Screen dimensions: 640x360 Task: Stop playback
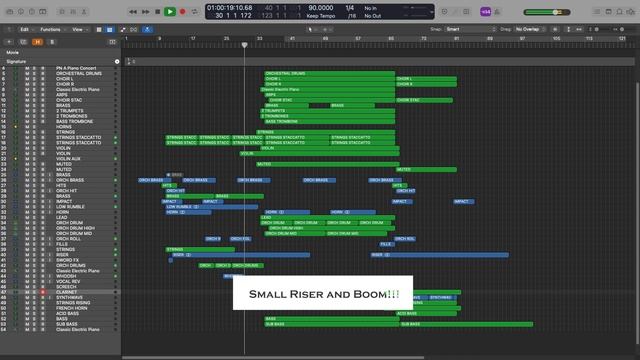(158, 12)
